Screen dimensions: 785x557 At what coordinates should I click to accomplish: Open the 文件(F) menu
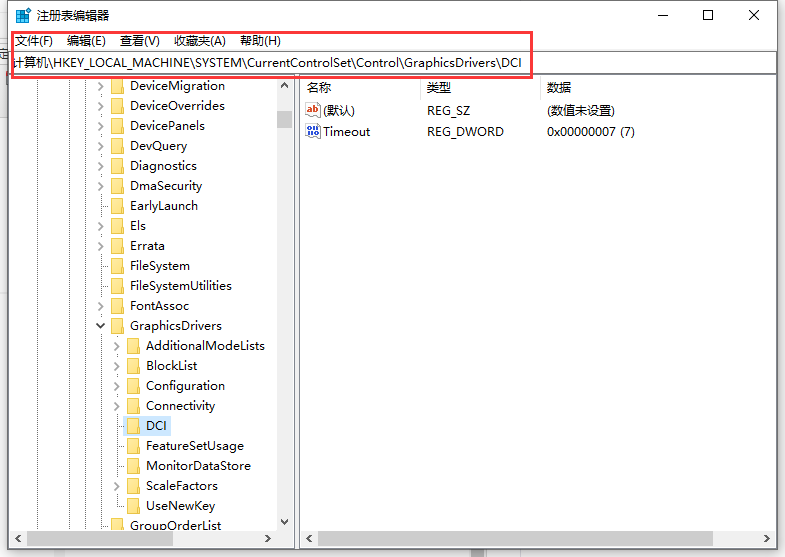pos(34,41)
